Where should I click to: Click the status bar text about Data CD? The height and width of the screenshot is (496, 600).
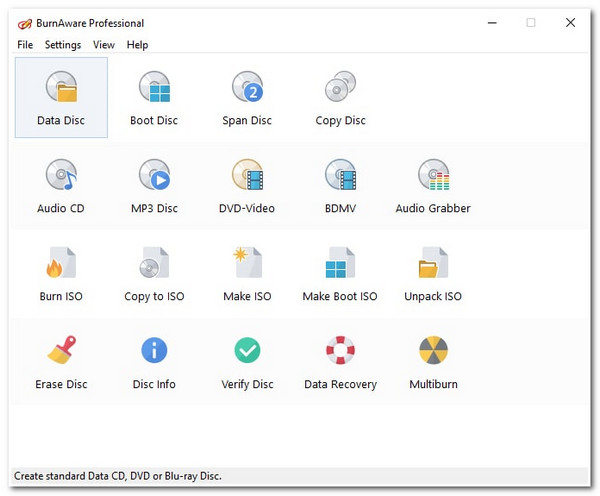[x=118, y=476]
